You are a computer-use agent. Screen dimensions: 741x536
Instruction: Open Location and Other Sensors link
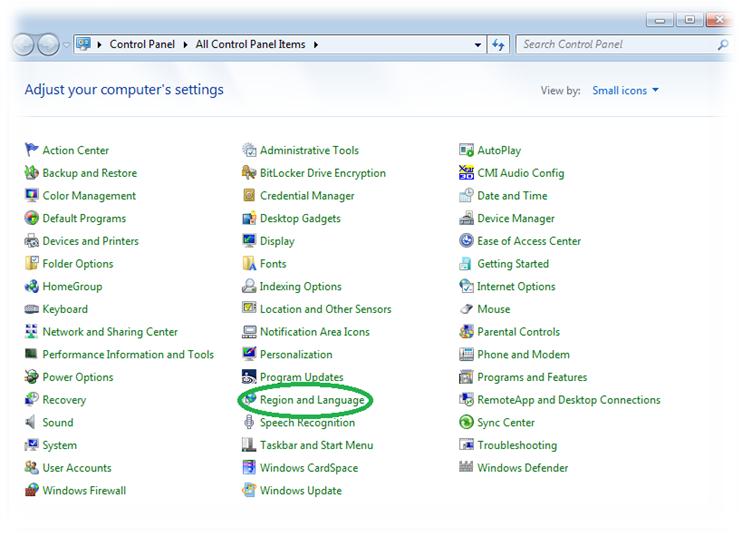point(326,309)
